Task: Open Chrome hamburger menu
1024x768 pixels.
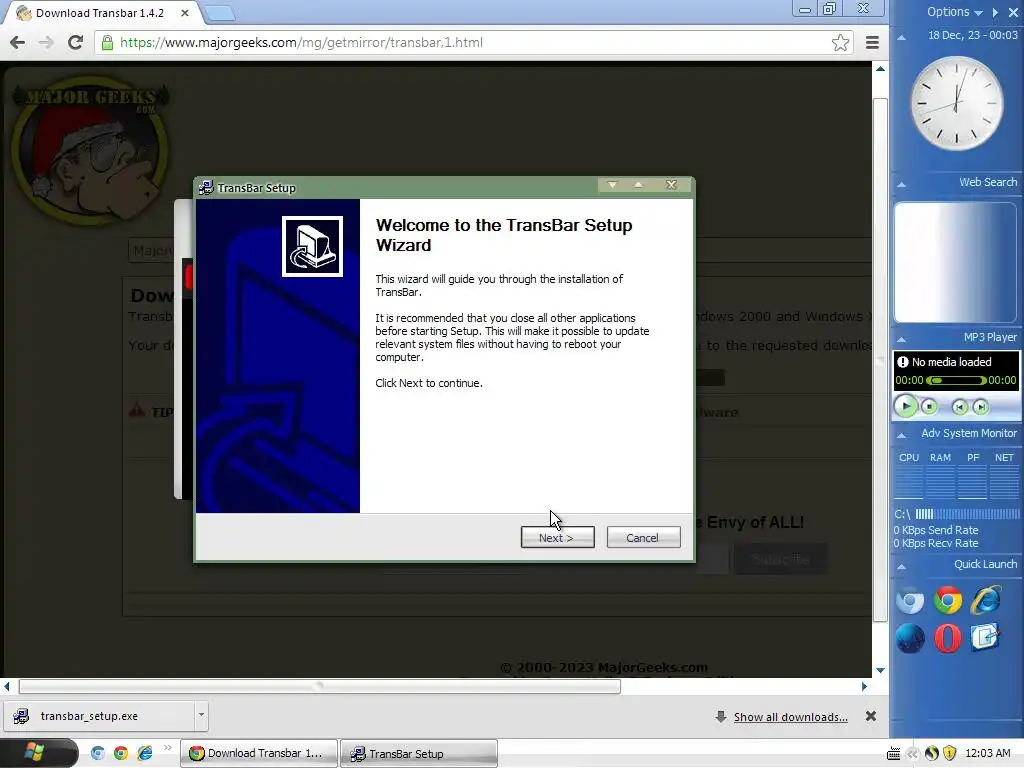Action: [x=872, y=42]
